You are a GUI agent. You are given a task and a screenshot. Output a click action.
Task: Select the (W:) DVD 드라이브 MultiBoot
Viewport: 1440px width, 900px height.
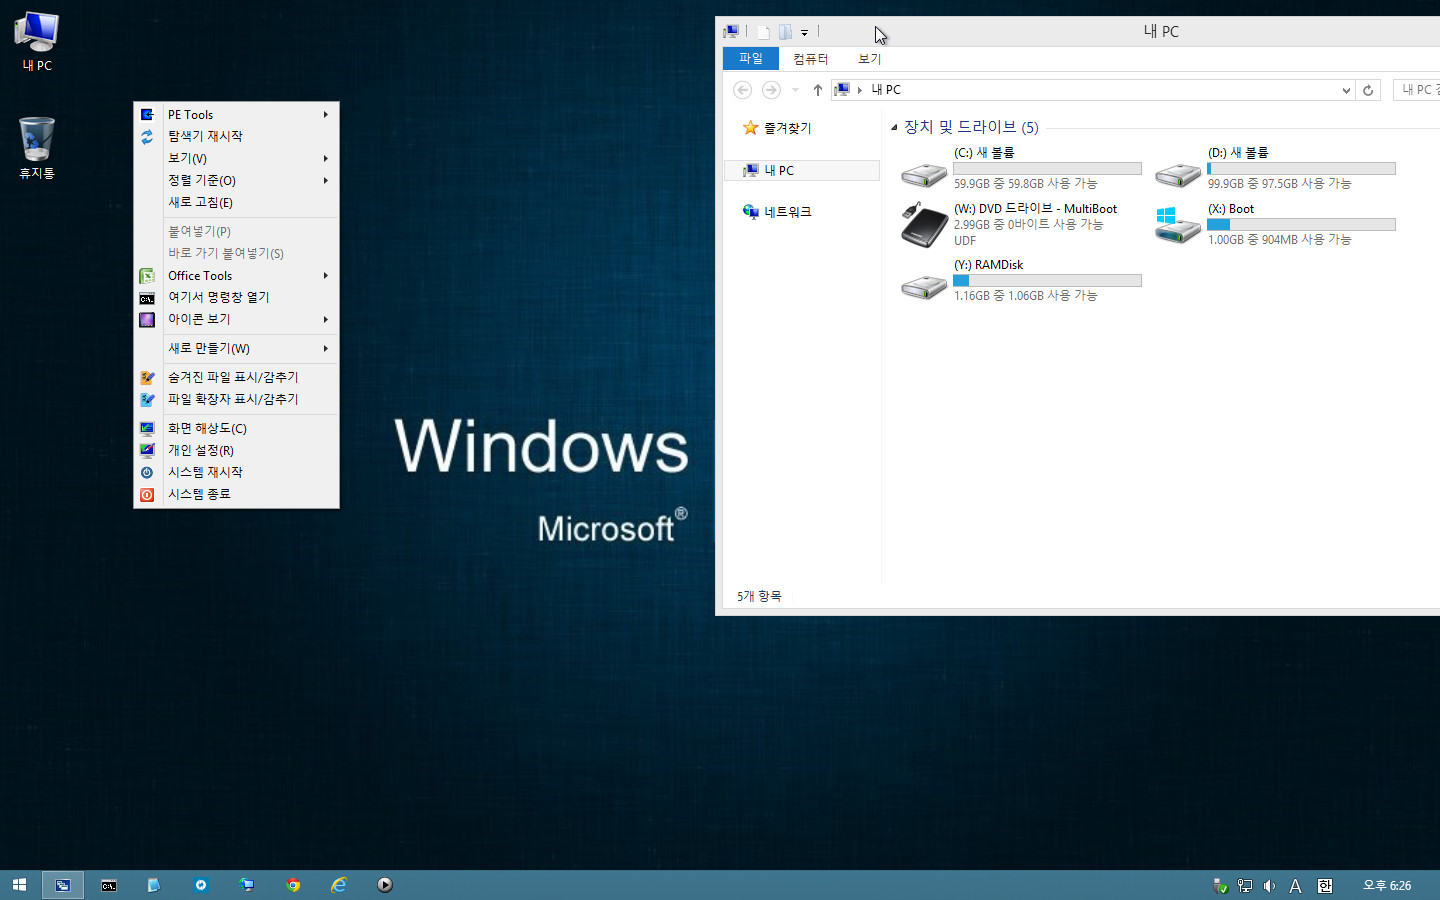pyautogui.click(x=1020, y=224)
